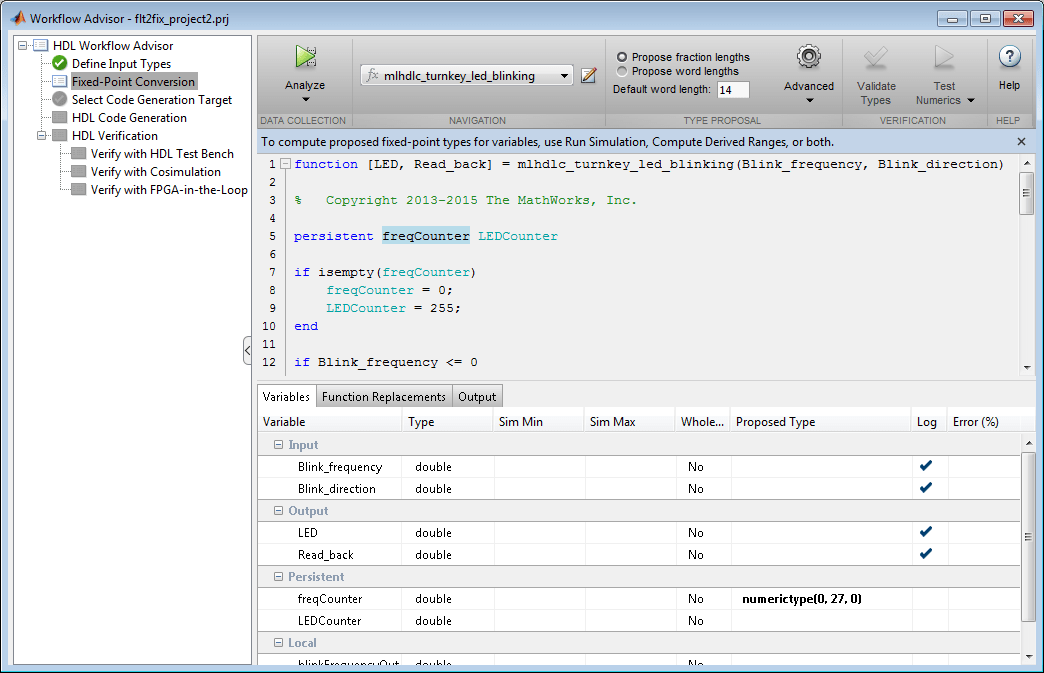
Task: Select Propose fraction lengths radio button
Action: point(622,57)
